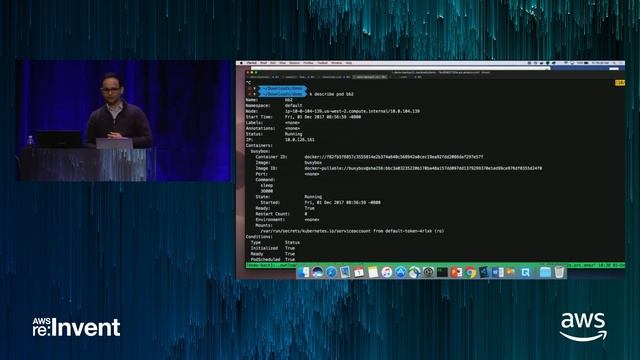
Task: Open the Apple menu
Action: (x=242, y=63)
